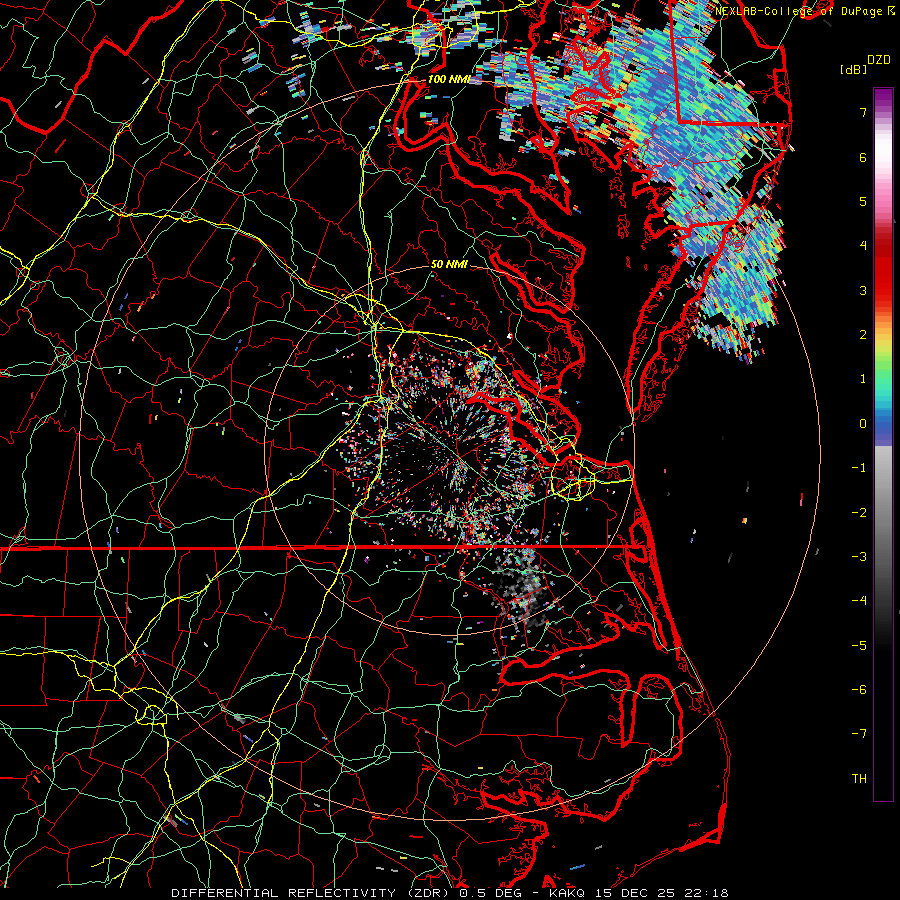Click the "-6" value on the color scale

(859, 690)
